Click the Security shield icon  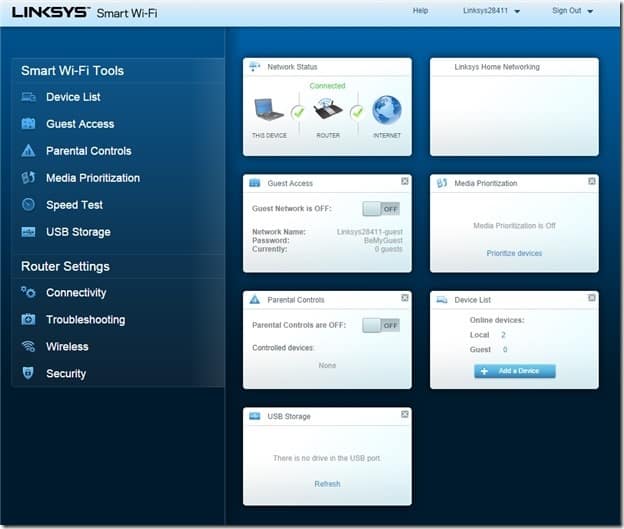pyautogui.click(x=28, y=373)
